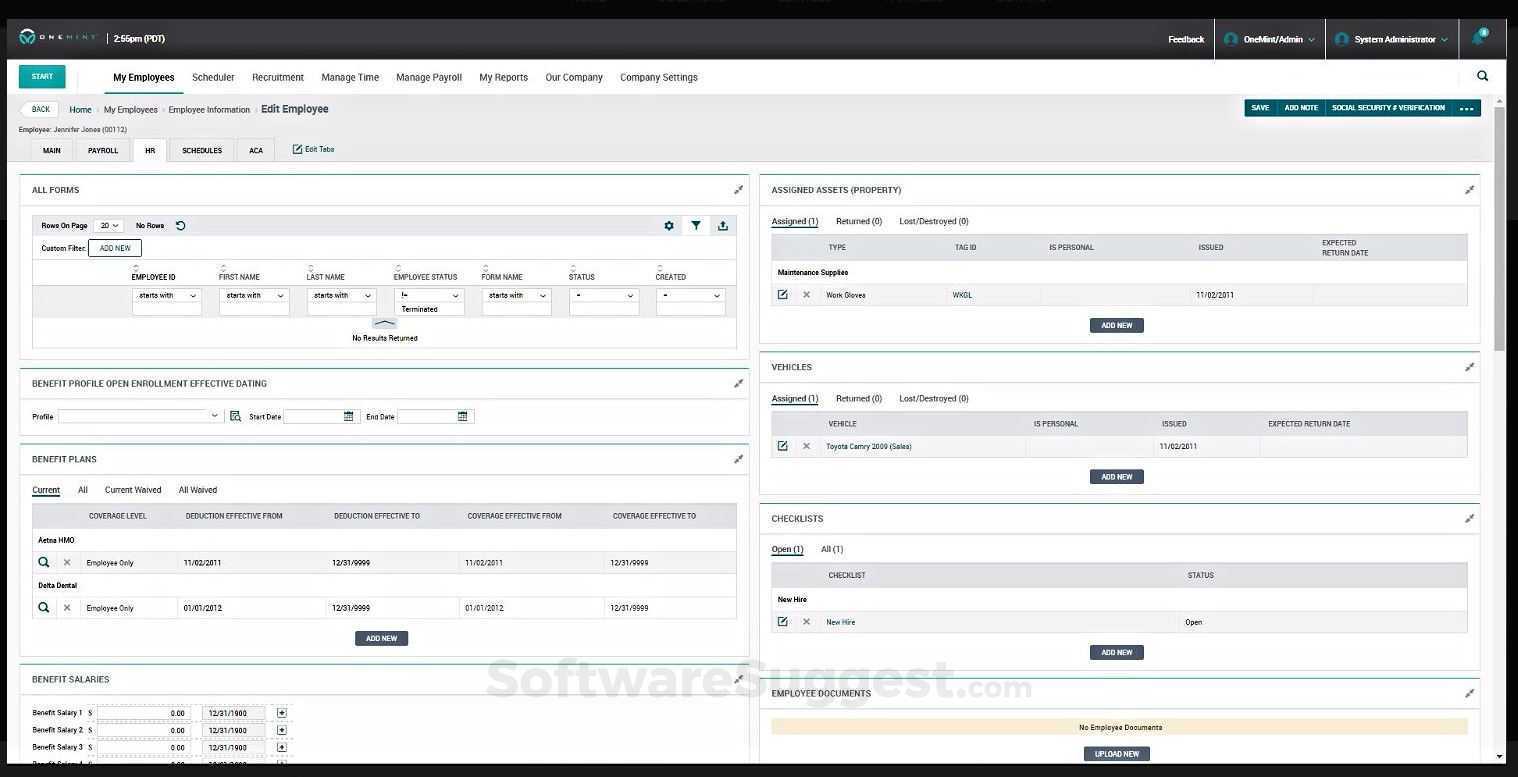Add history for Benefit Salary 1
Image resolution: width=1518 pixels, height=777 pixels.
282,713
